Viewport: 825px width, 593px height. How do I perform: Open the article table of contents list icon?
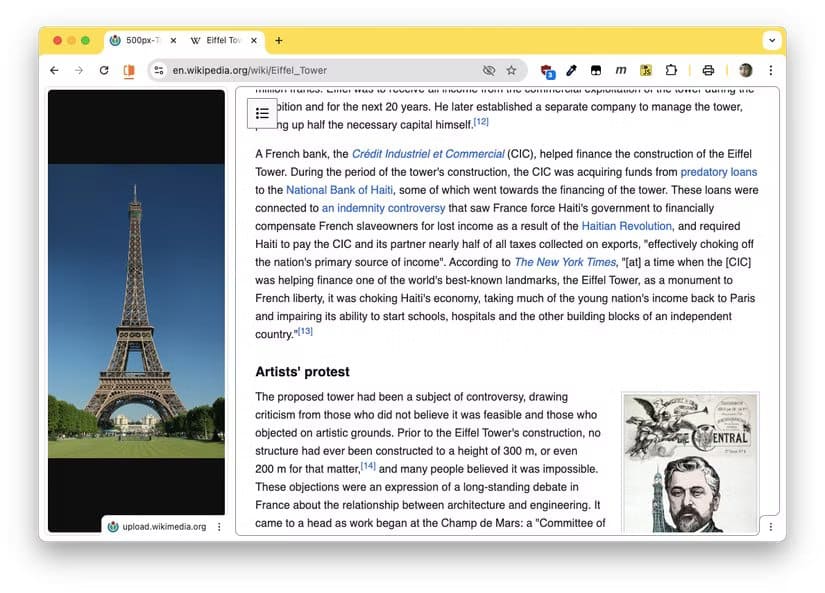[262, 112]
